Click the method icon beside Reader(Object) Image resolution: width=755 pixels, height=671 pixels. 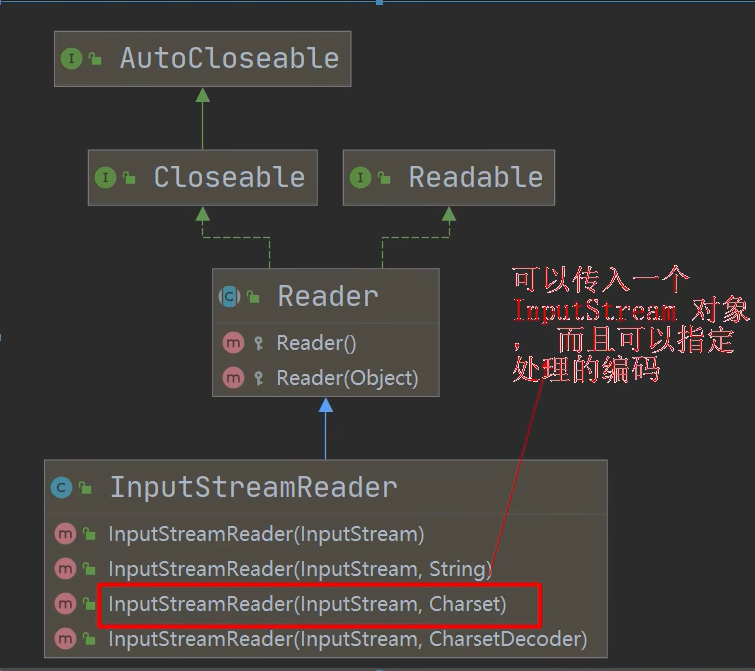pos(233,378)
